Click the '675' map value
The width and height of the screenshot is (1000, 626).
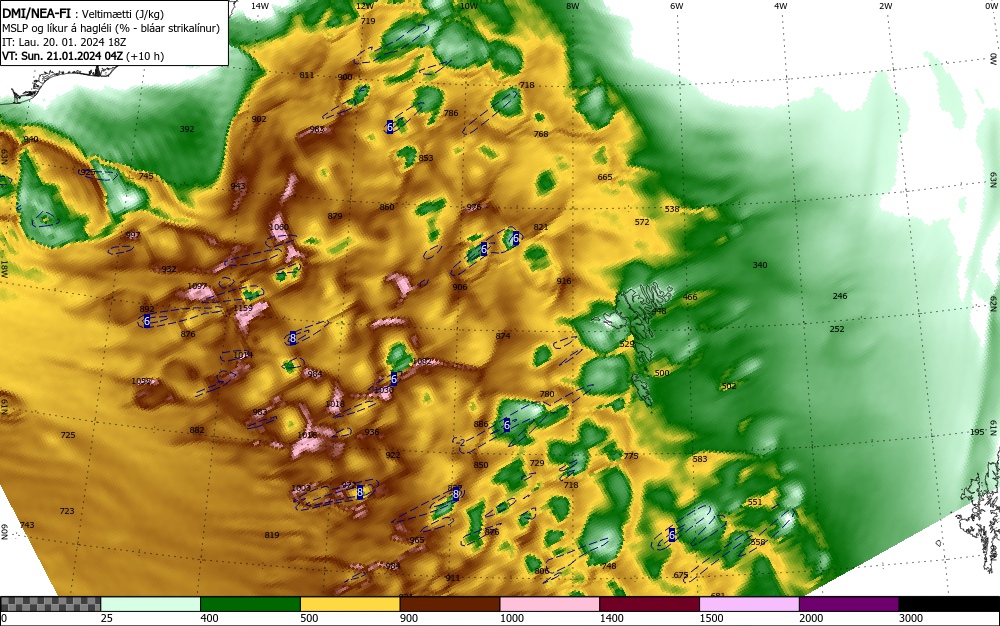681,576
